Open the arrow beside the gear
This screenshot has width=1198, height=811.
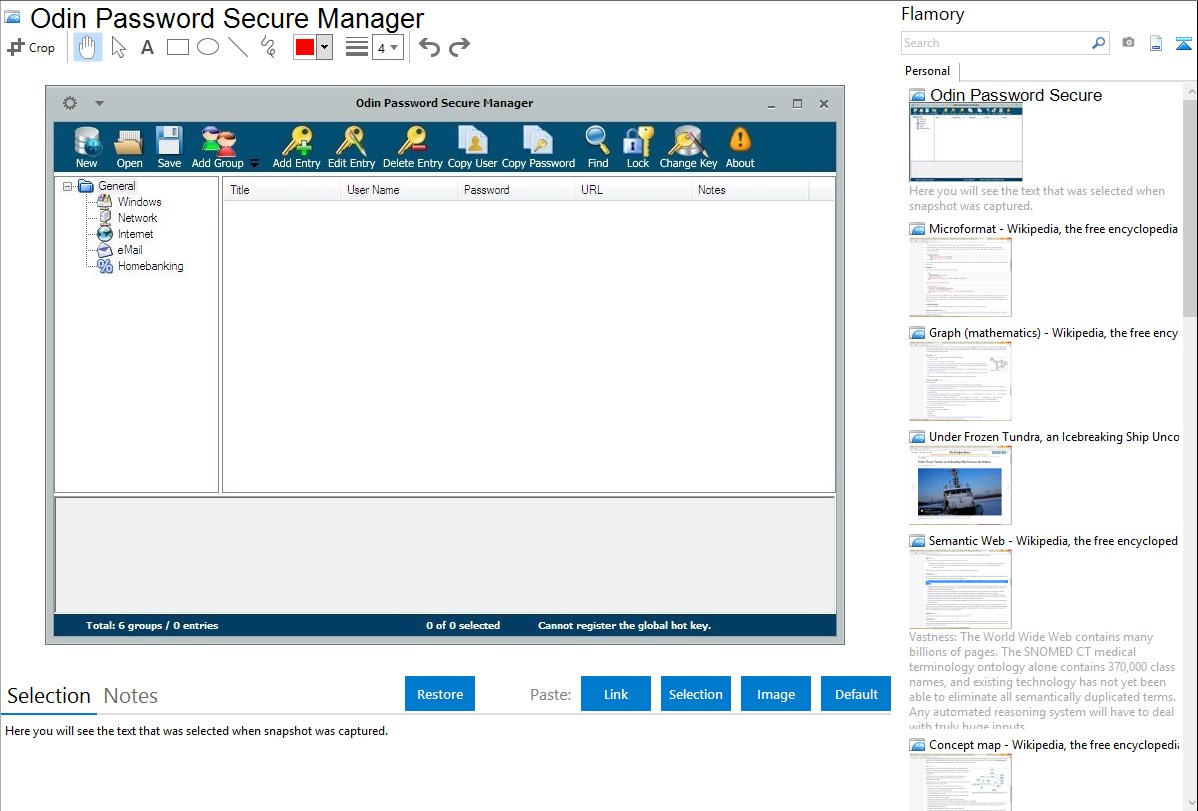pyautogui.click(x=99, y=103)
